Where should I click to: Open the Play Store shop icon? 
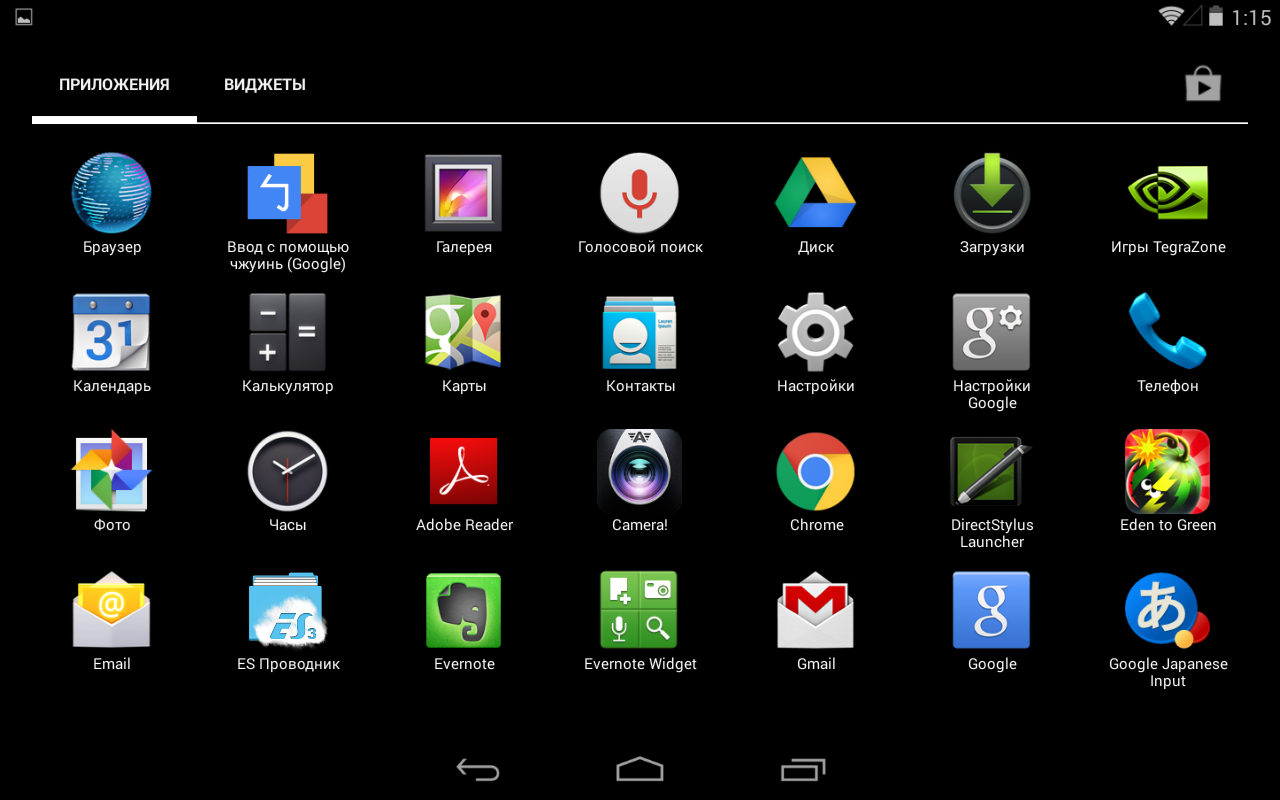pos(1203,85)
